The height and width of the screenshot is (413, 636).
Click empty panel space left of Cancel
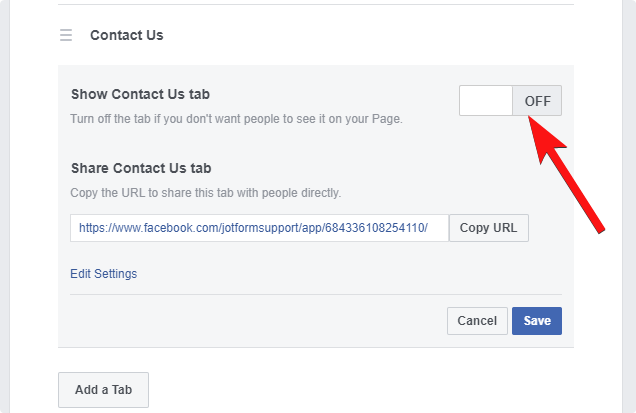click(250, 321)
